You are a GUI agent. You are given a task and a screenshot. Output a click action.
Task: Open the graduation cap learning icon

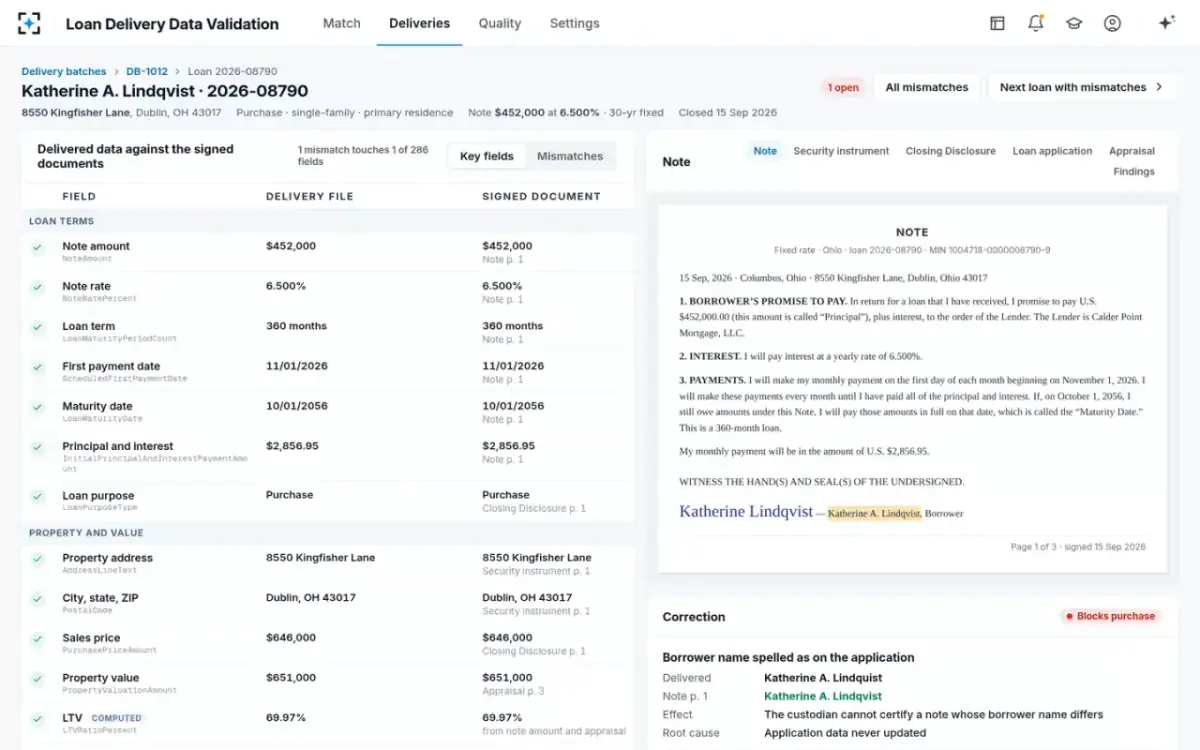pos(1074,23)
